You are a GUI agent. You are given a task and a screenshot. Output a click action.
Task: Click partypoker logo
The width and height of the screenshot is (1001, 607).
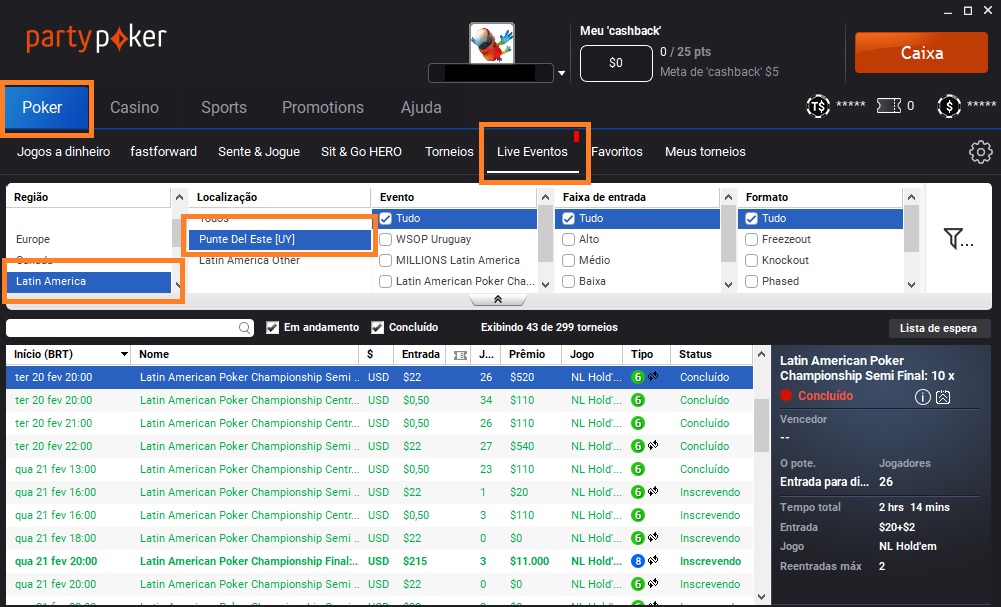[96, 38]
